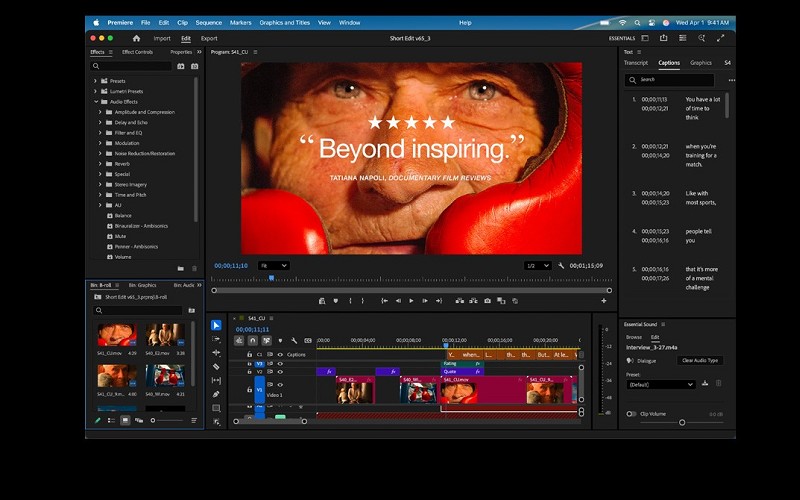Select the Slip tool
The height and width of the screenshot is (500, 800).
click(216, 381)
